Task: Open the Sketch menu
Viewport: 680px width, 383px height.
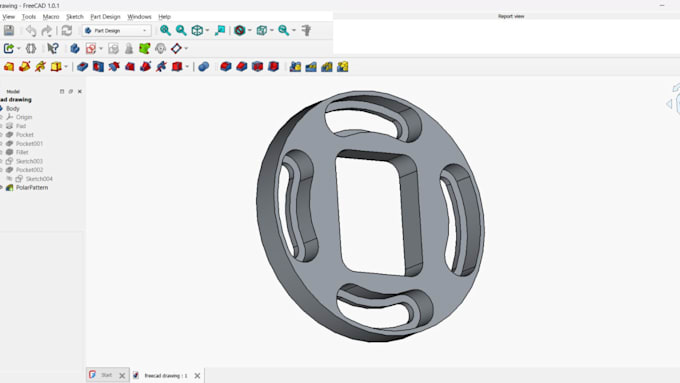Action: [75, 16]
